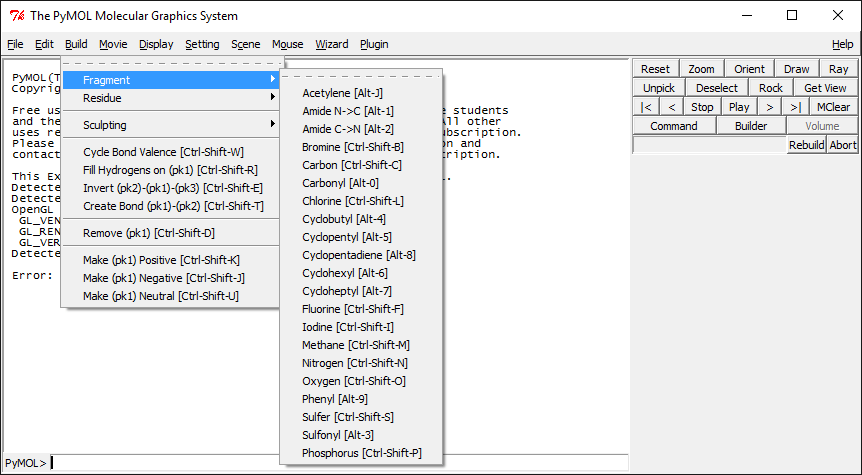862x475 pixels.
Task: Click the Orient button
Action: (x=749, y=69)
